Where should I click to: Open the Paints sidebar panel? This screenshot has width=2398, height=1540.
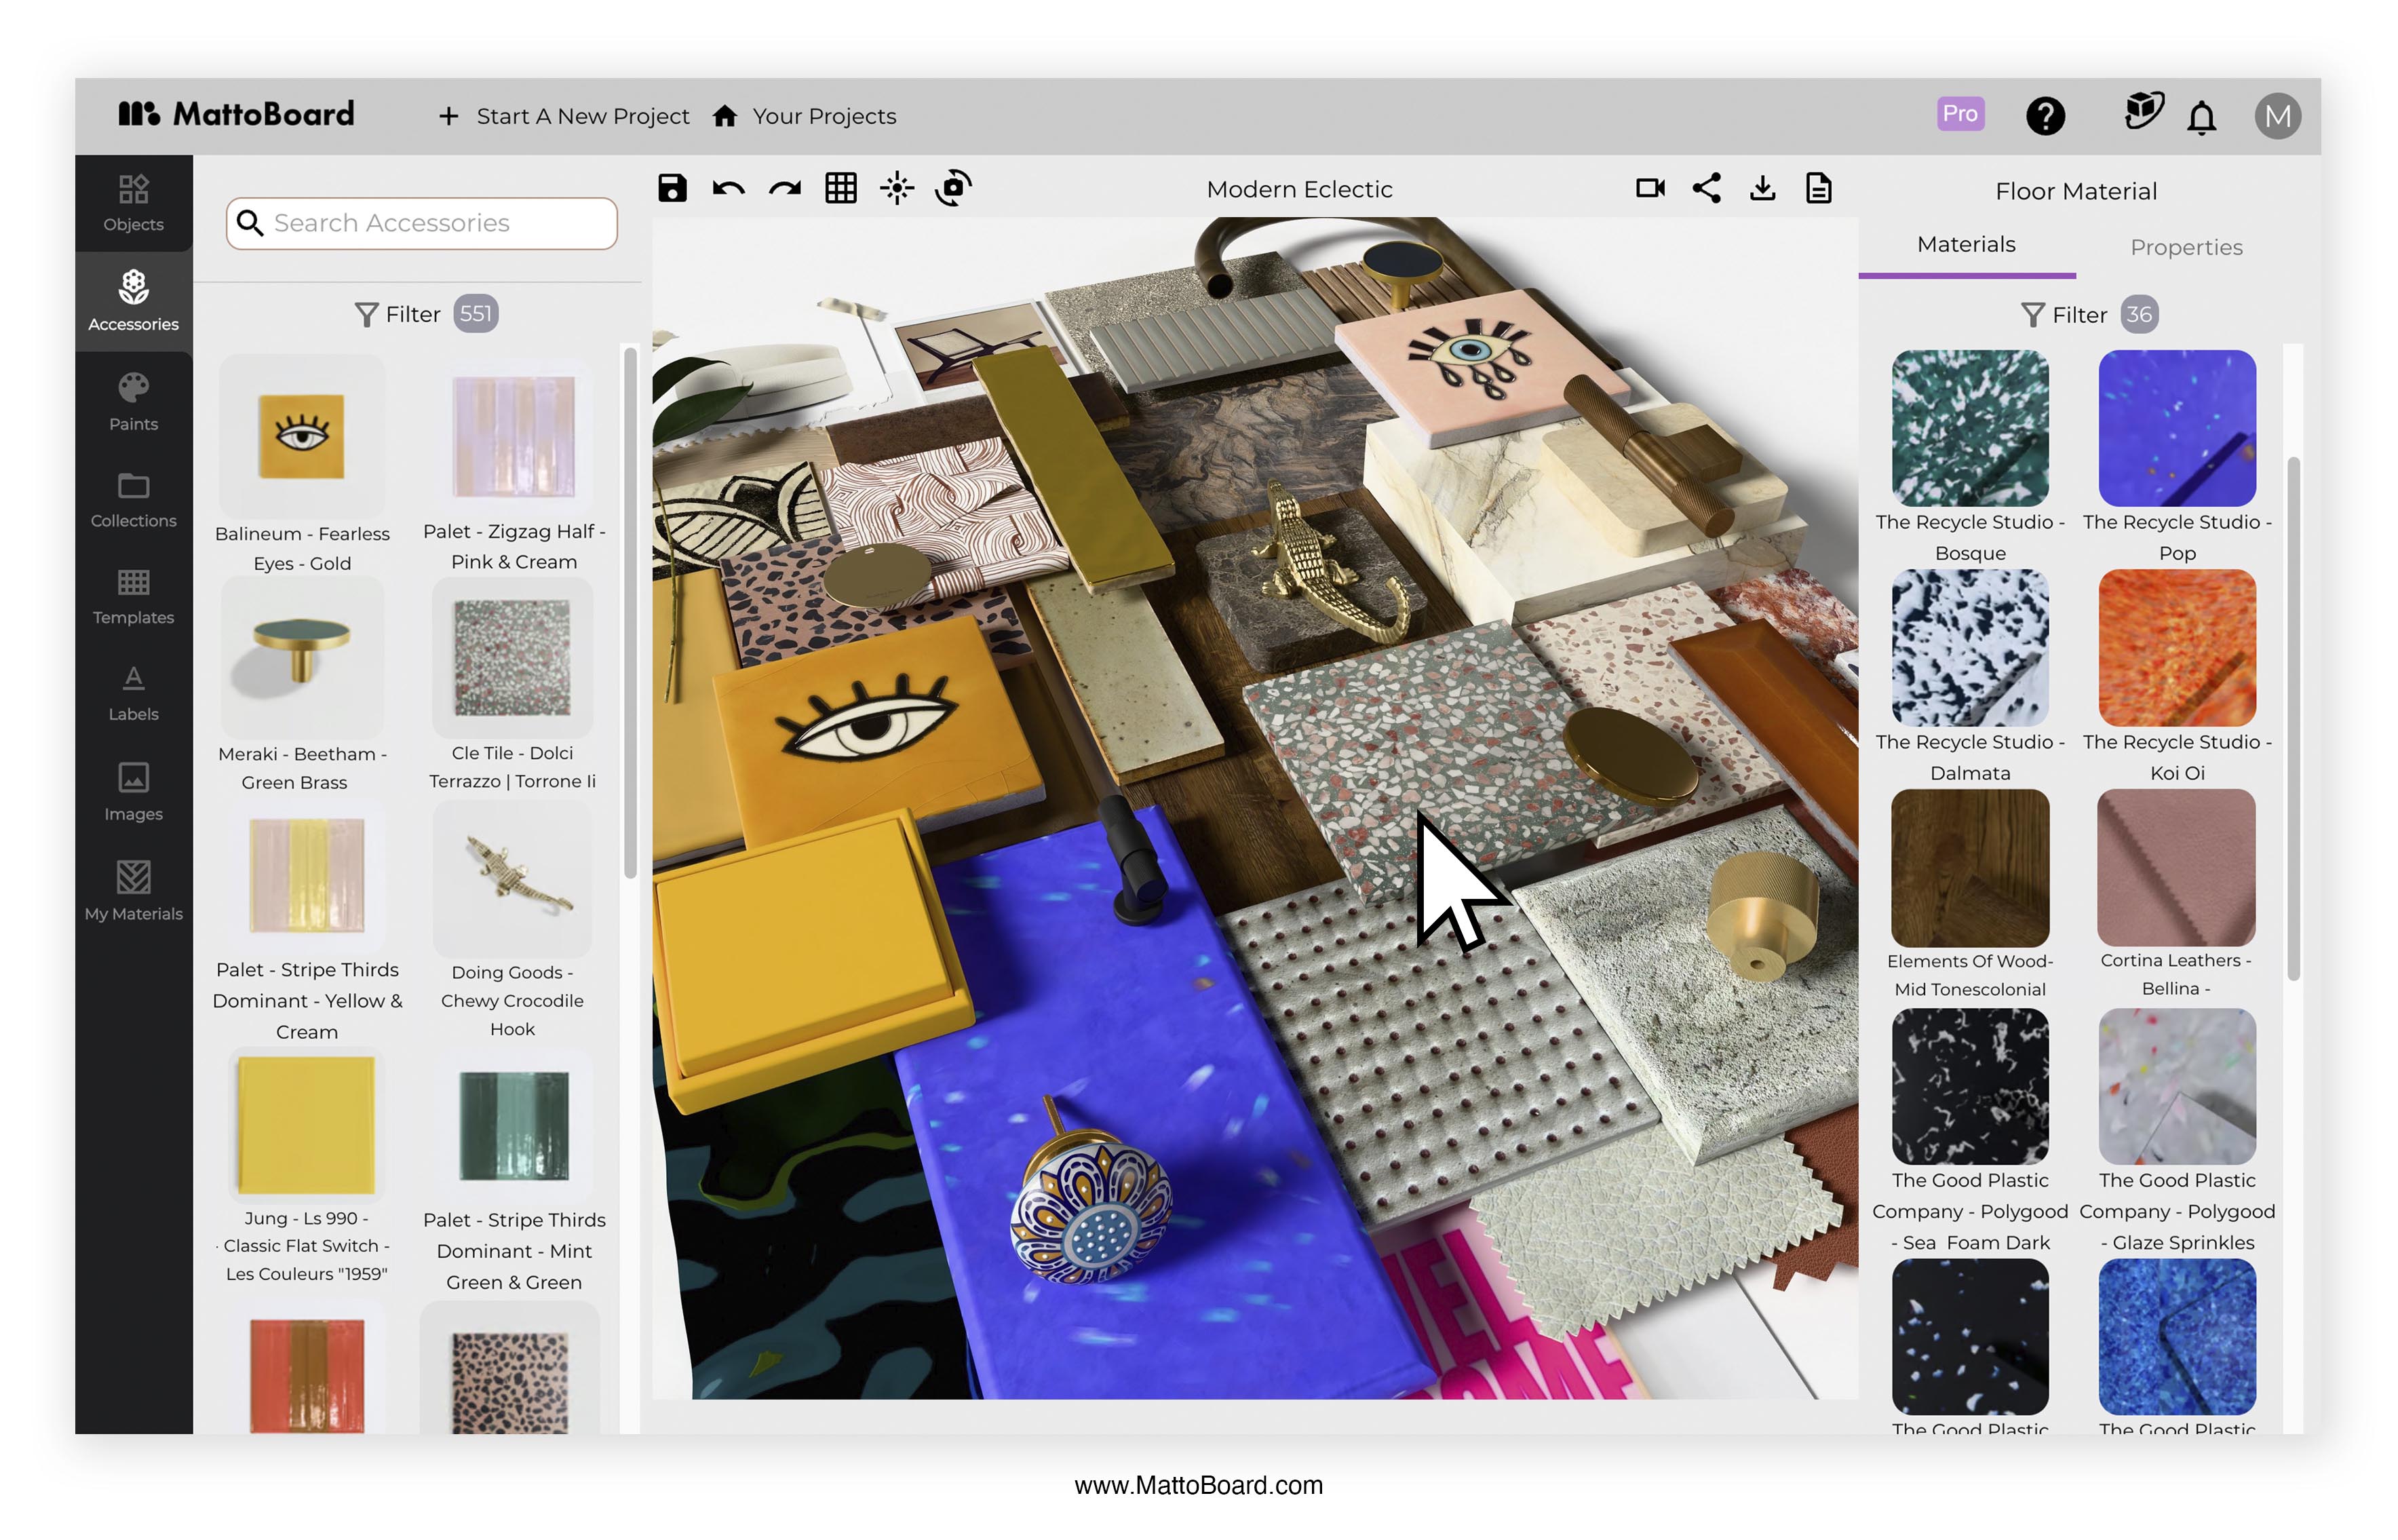[134, 401]
